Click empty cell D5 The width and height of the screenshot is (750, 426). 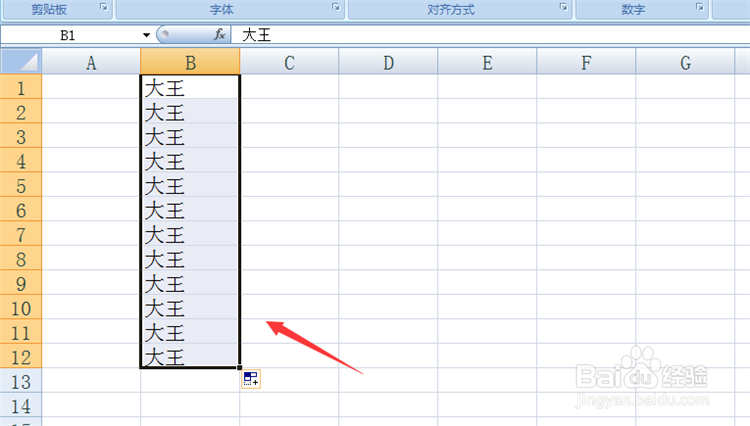[388, 185]
